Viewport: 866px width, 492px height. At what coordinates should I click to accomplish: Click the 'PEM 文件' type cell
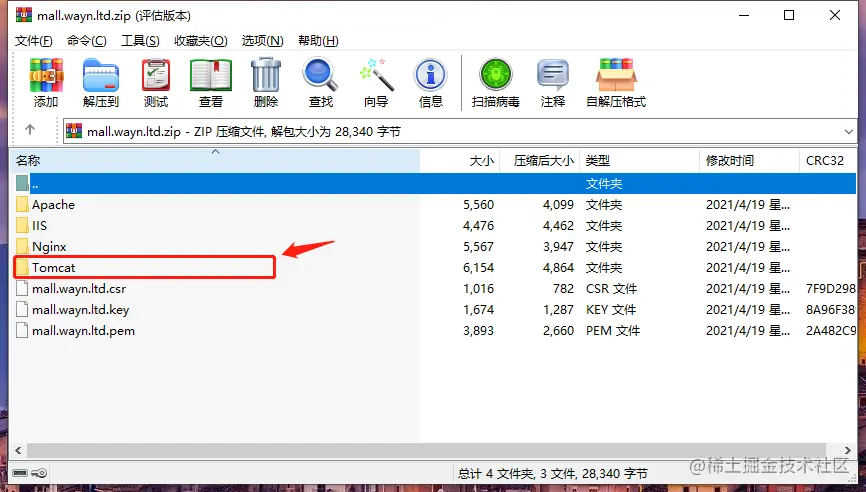pyautogui.click(x=613, y=331)
